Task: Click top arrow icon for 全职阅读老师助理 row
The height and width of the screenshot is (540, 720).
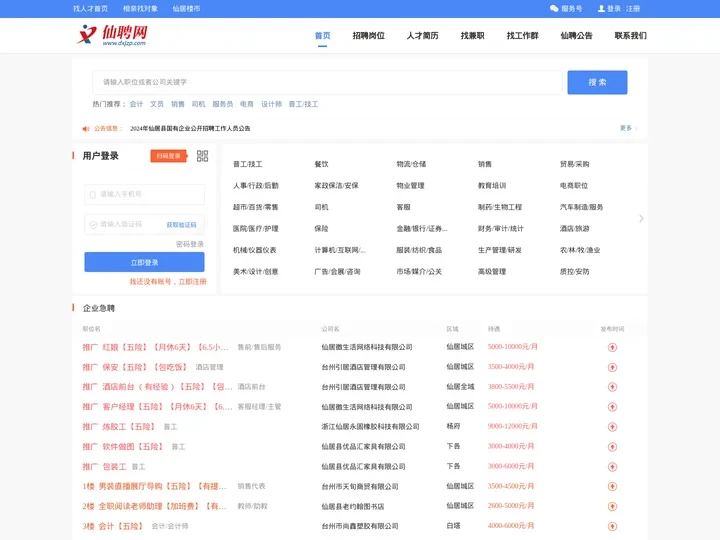Action: [x=612, y=506]
